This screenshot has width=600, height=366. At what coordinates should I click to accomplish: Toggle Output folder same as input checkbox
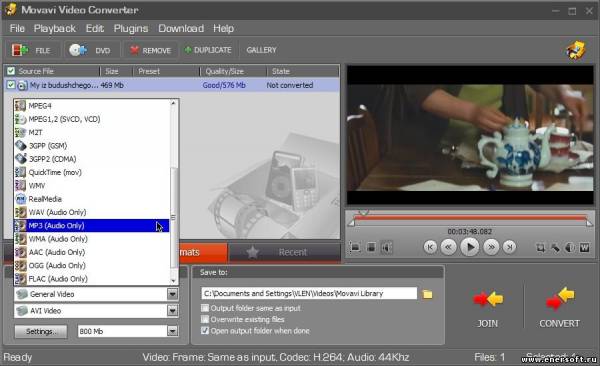(x=205, y=308)
